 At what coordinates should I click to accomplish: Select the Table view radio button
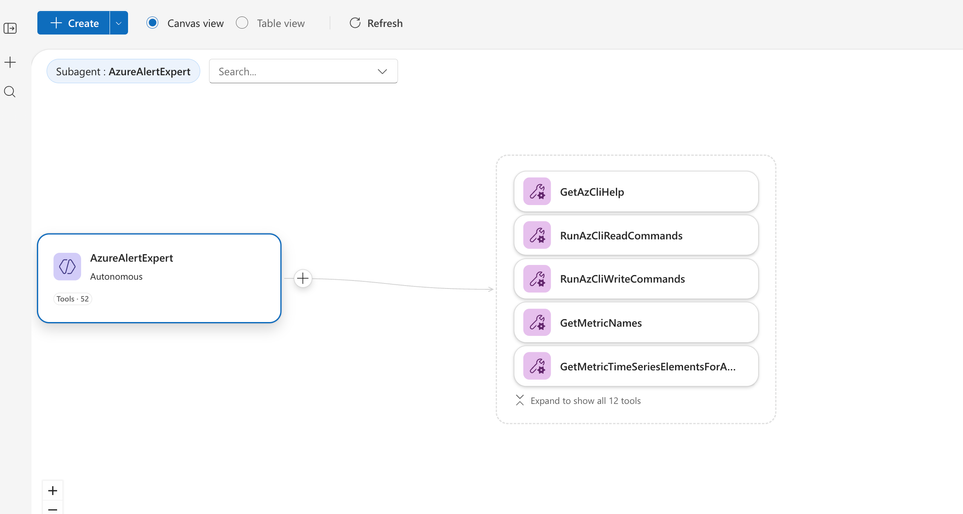(242, 22)
